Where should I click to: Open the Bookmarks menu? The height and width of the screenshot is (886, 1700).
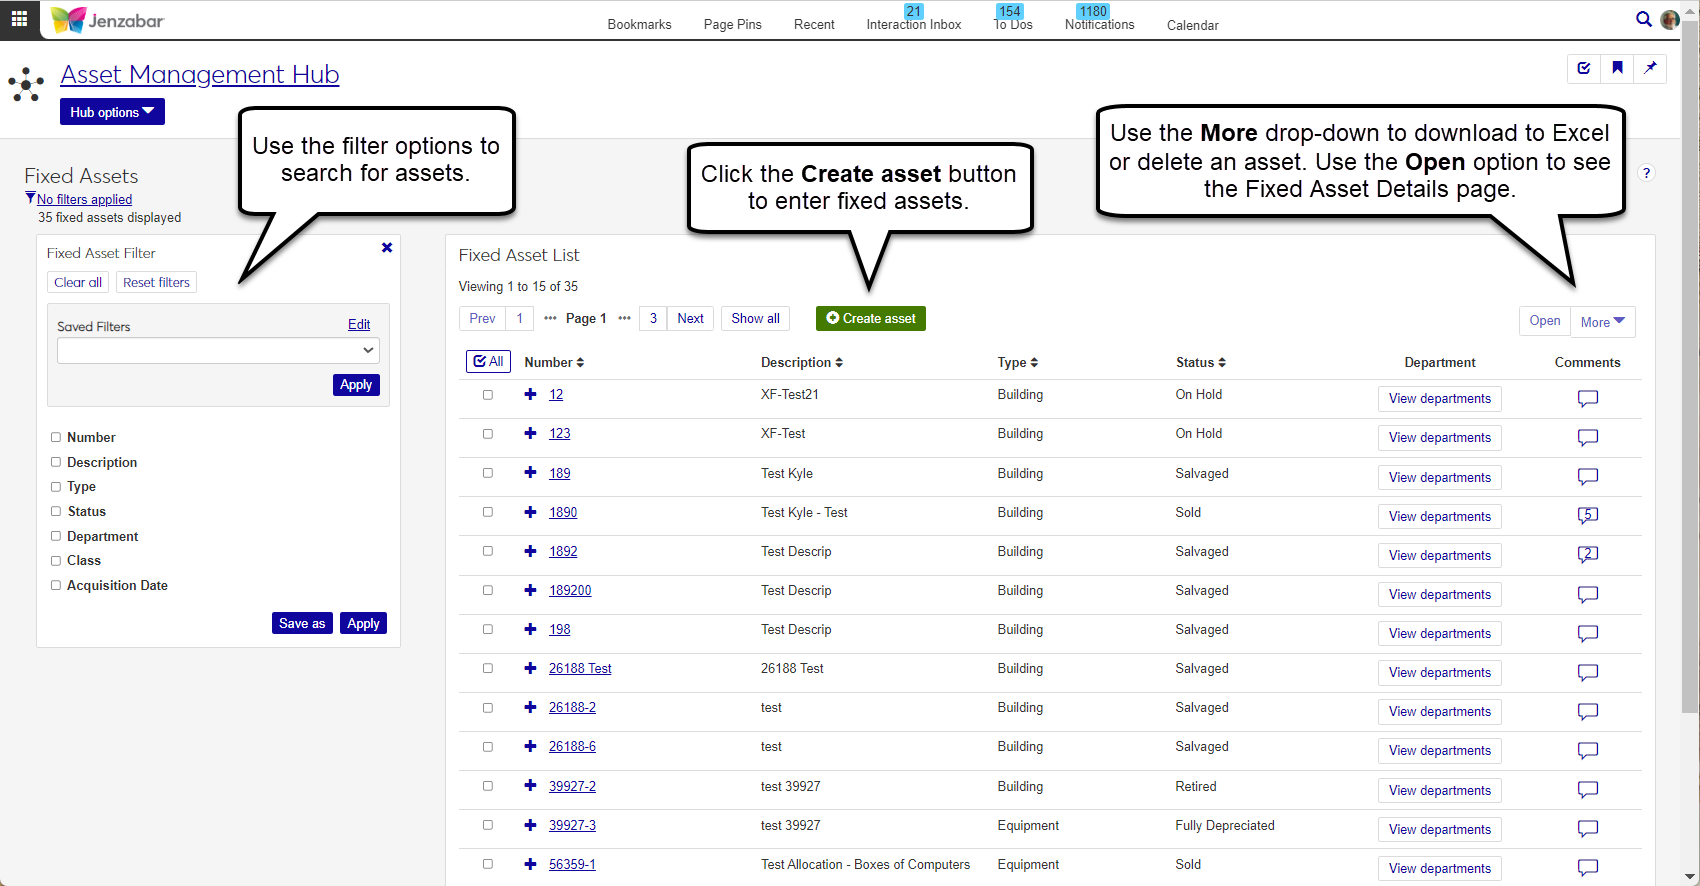[639, 24]
